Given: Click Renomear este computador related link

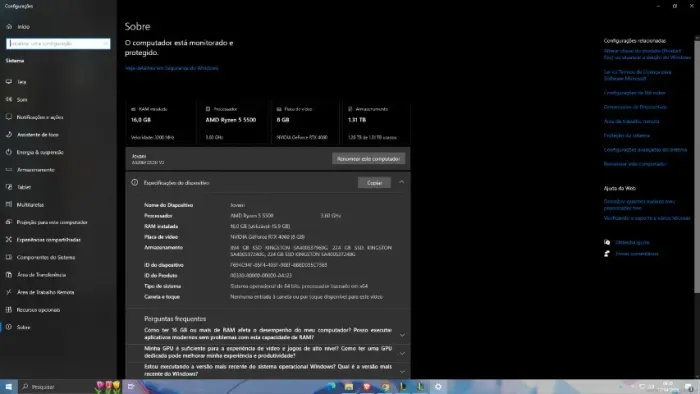Looking at the screenshot, I should point(635,164).
